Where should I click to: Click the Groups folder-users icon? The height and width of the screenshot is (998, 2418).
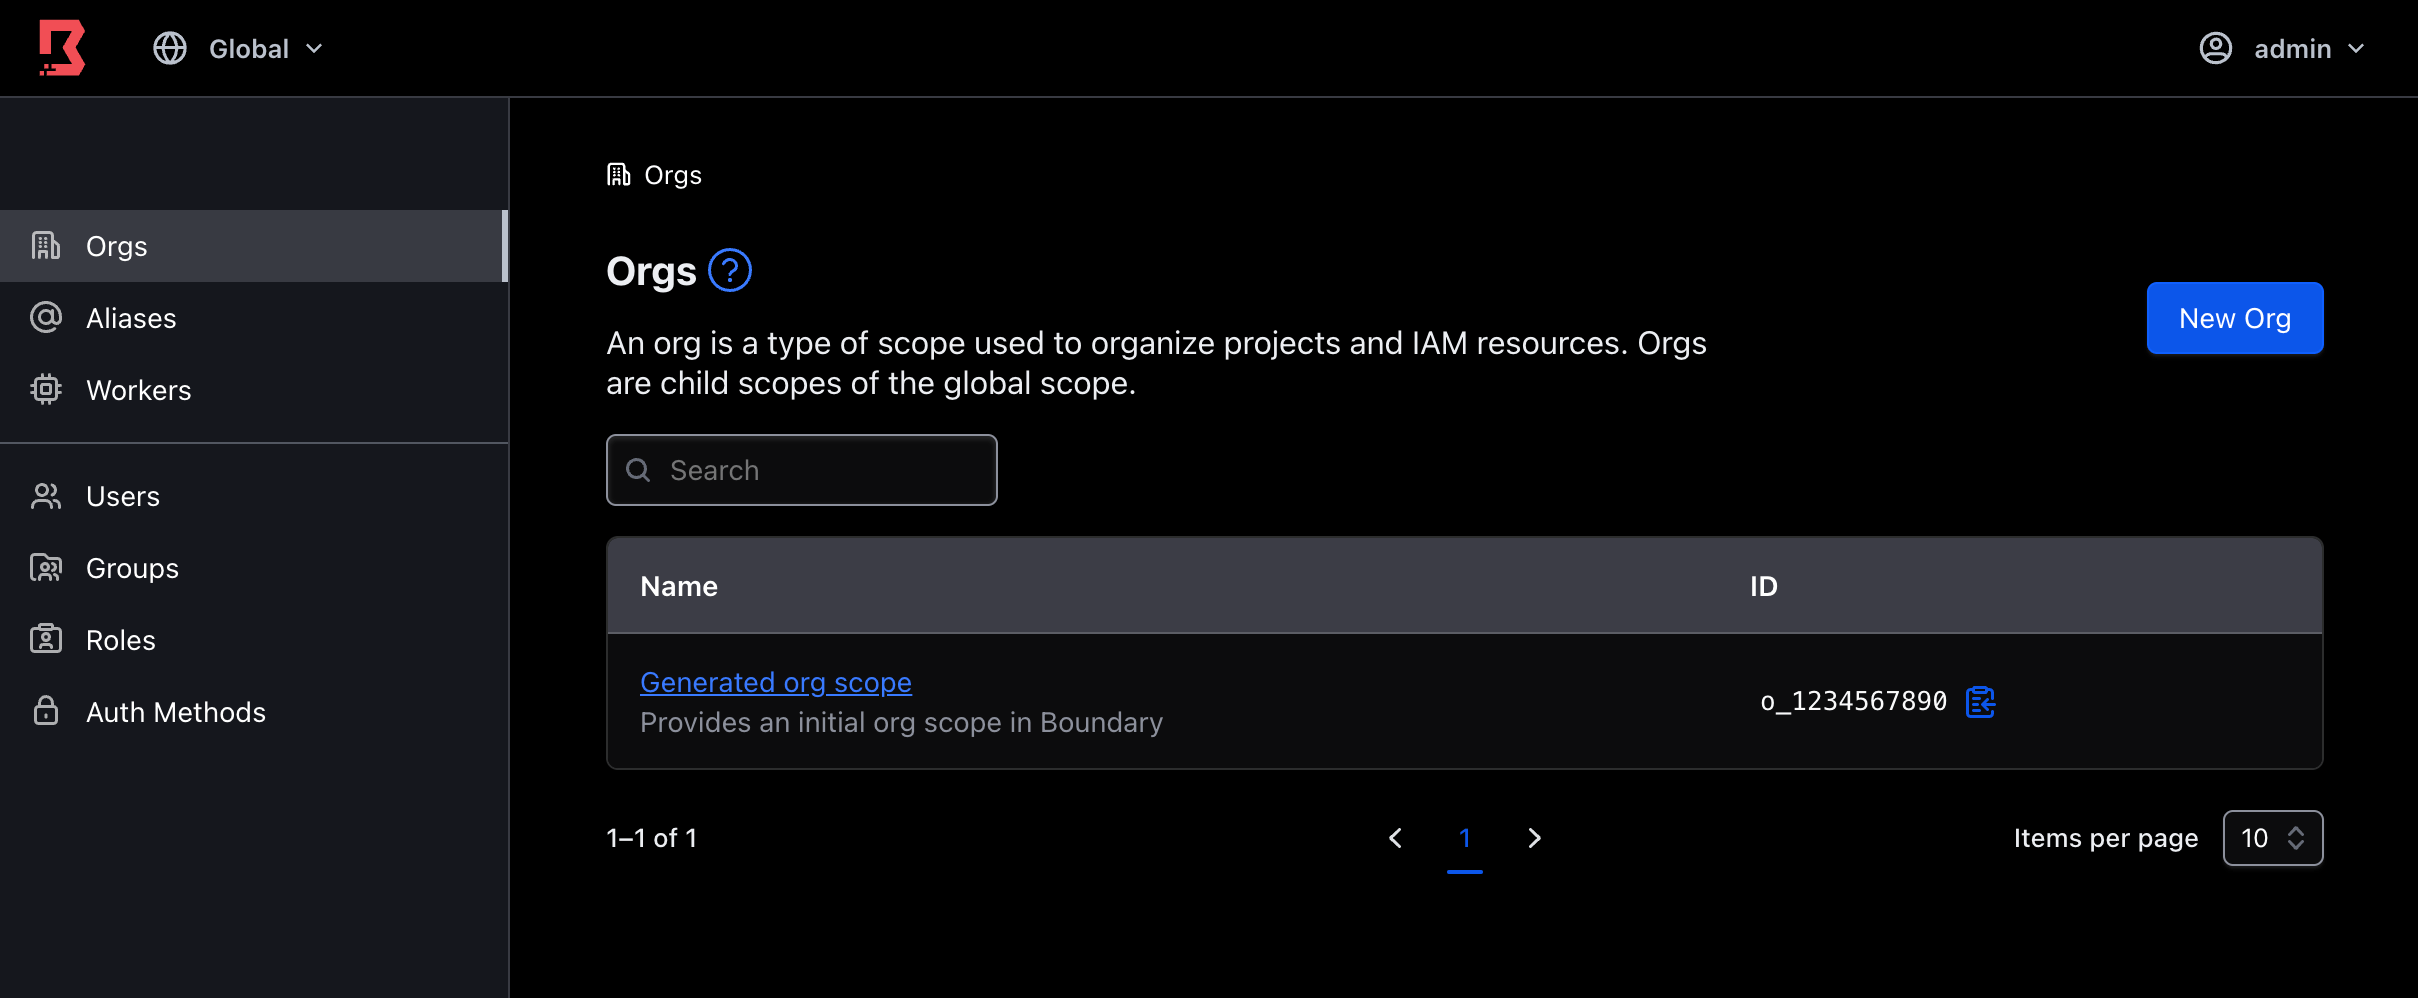(x=46, y=568)
